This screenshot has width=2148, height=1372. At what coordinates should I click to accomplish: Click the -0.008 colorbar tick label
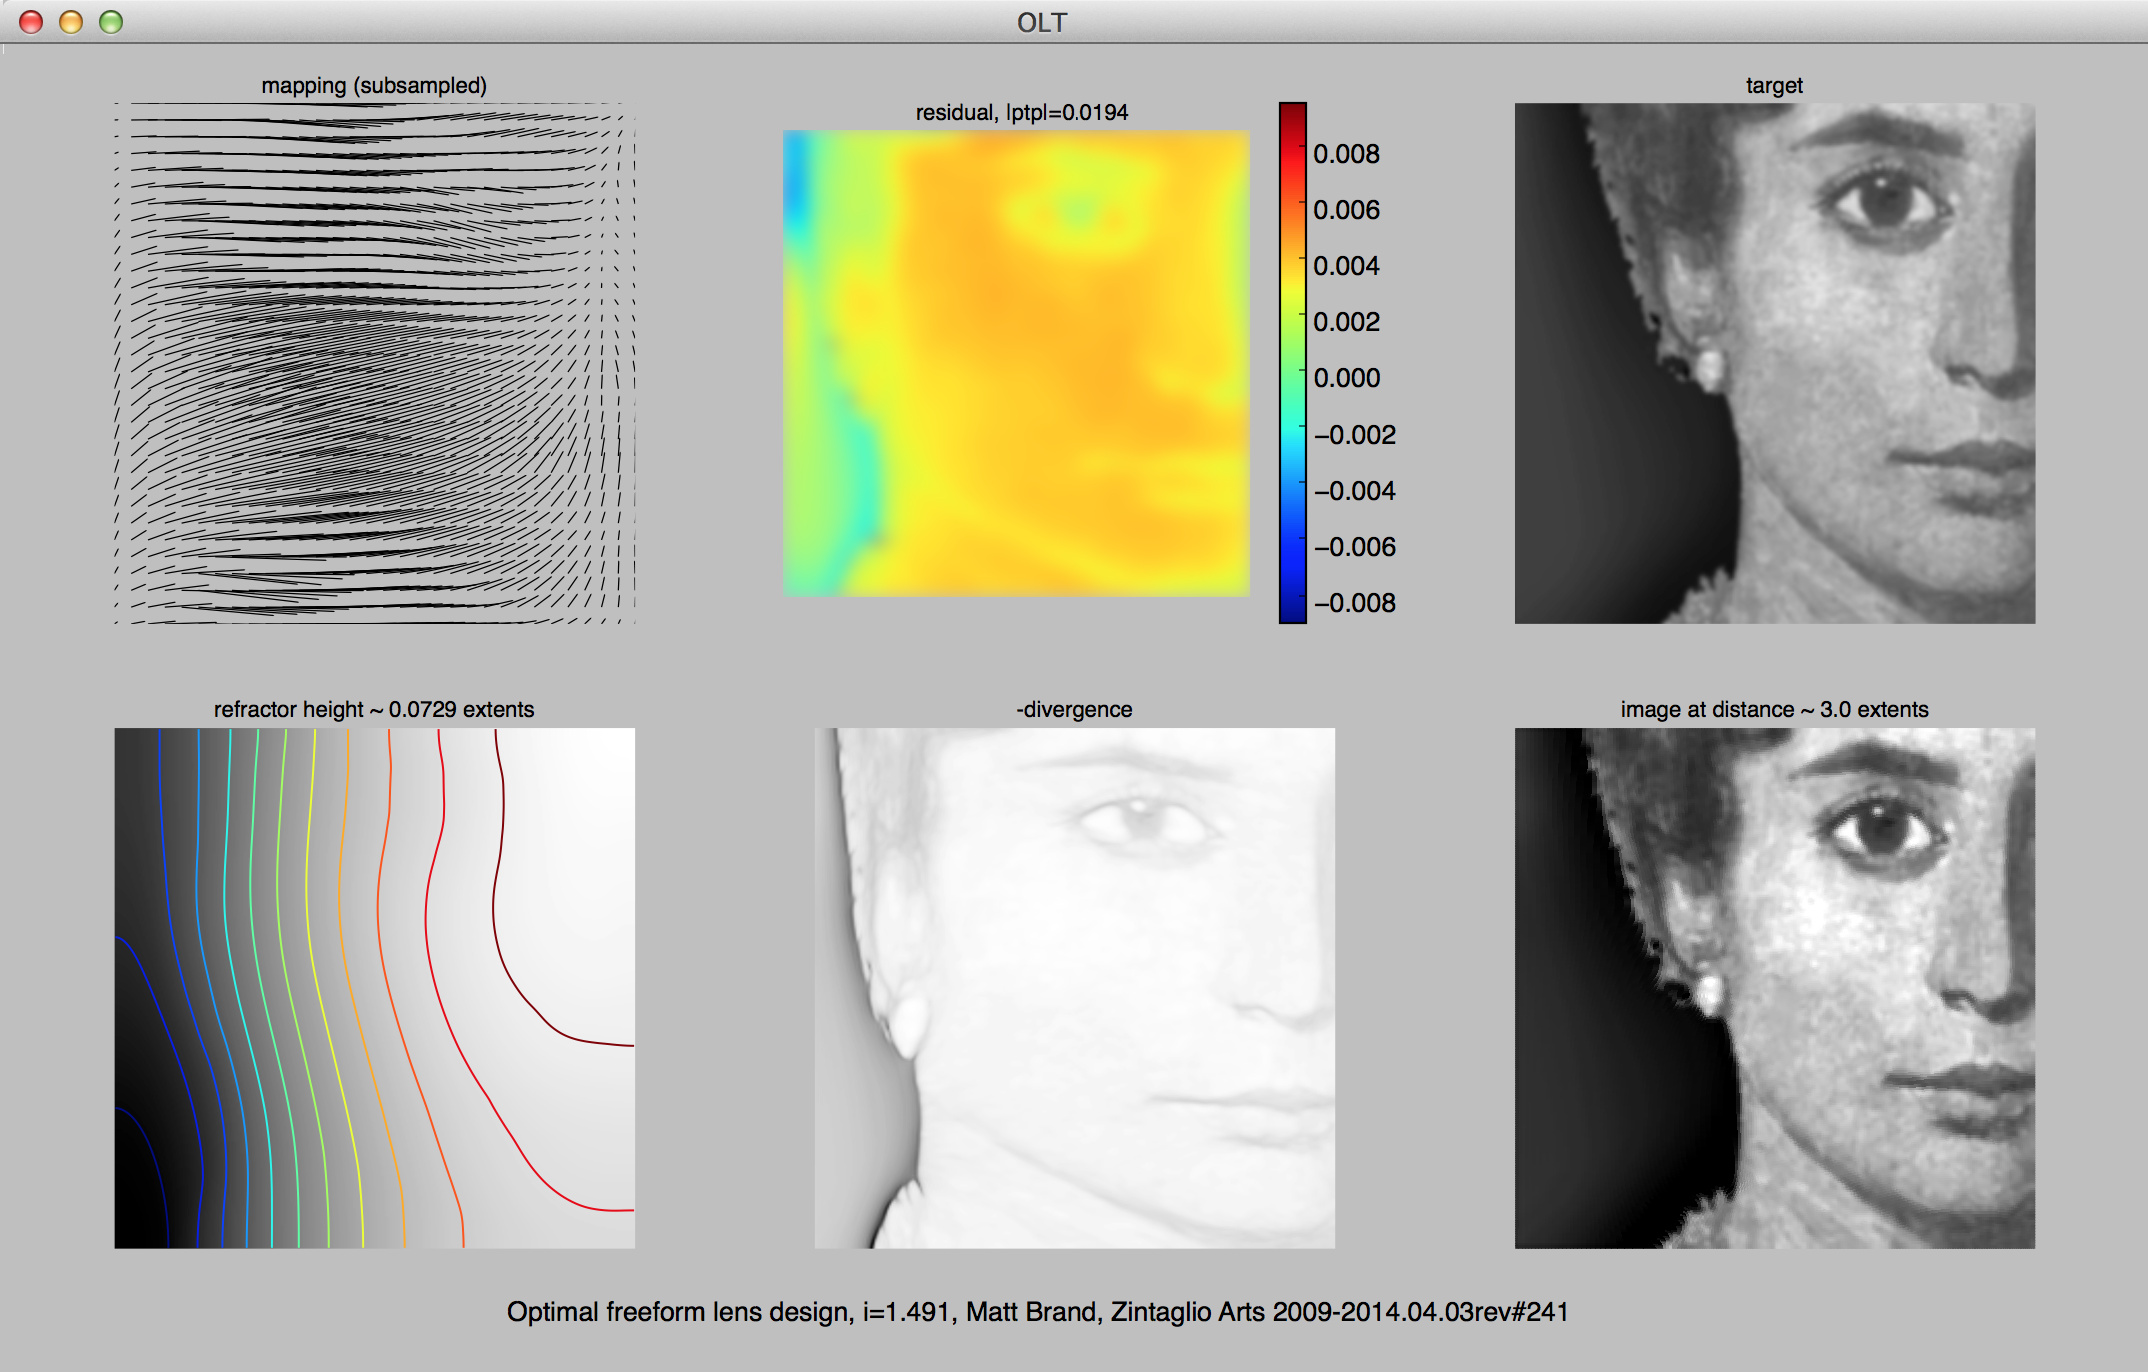[x=1354, y=603]
